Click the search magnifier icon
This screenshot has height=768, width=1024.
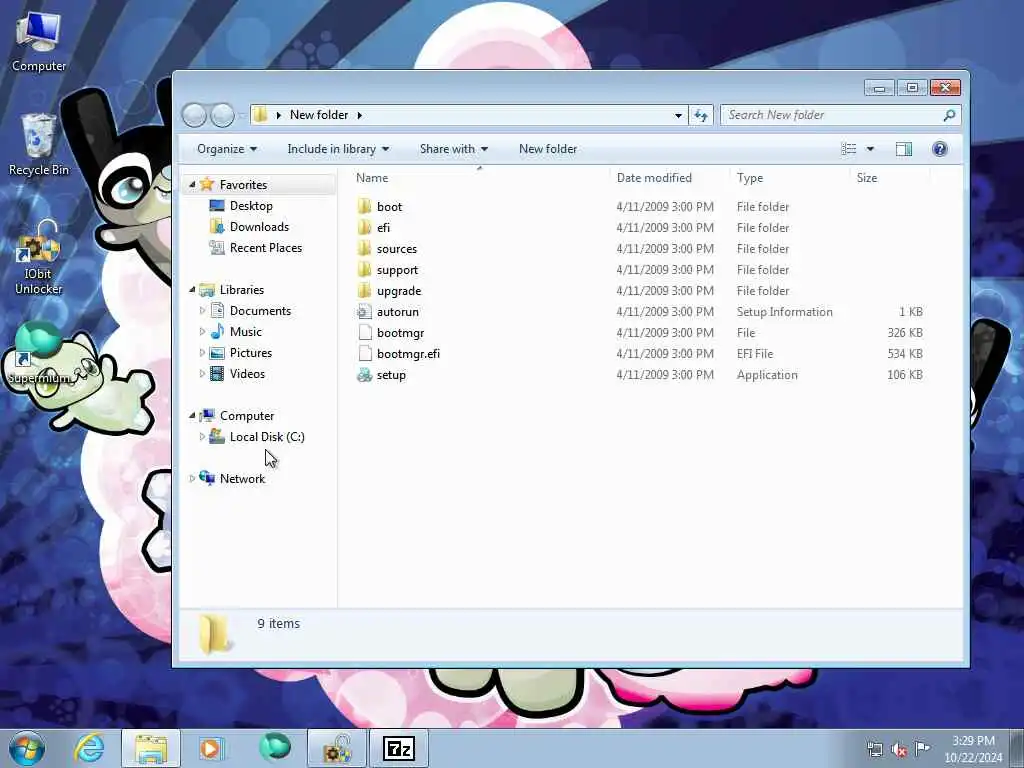[x=949, y=115]
